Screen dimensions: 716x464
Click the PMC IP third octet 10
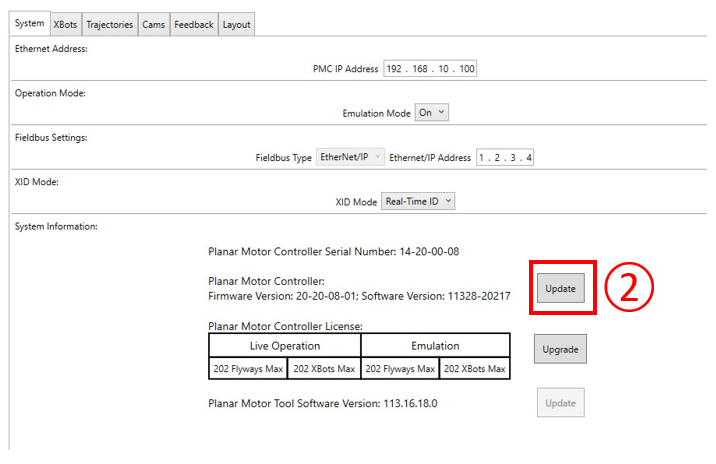(x=444, y=69)
